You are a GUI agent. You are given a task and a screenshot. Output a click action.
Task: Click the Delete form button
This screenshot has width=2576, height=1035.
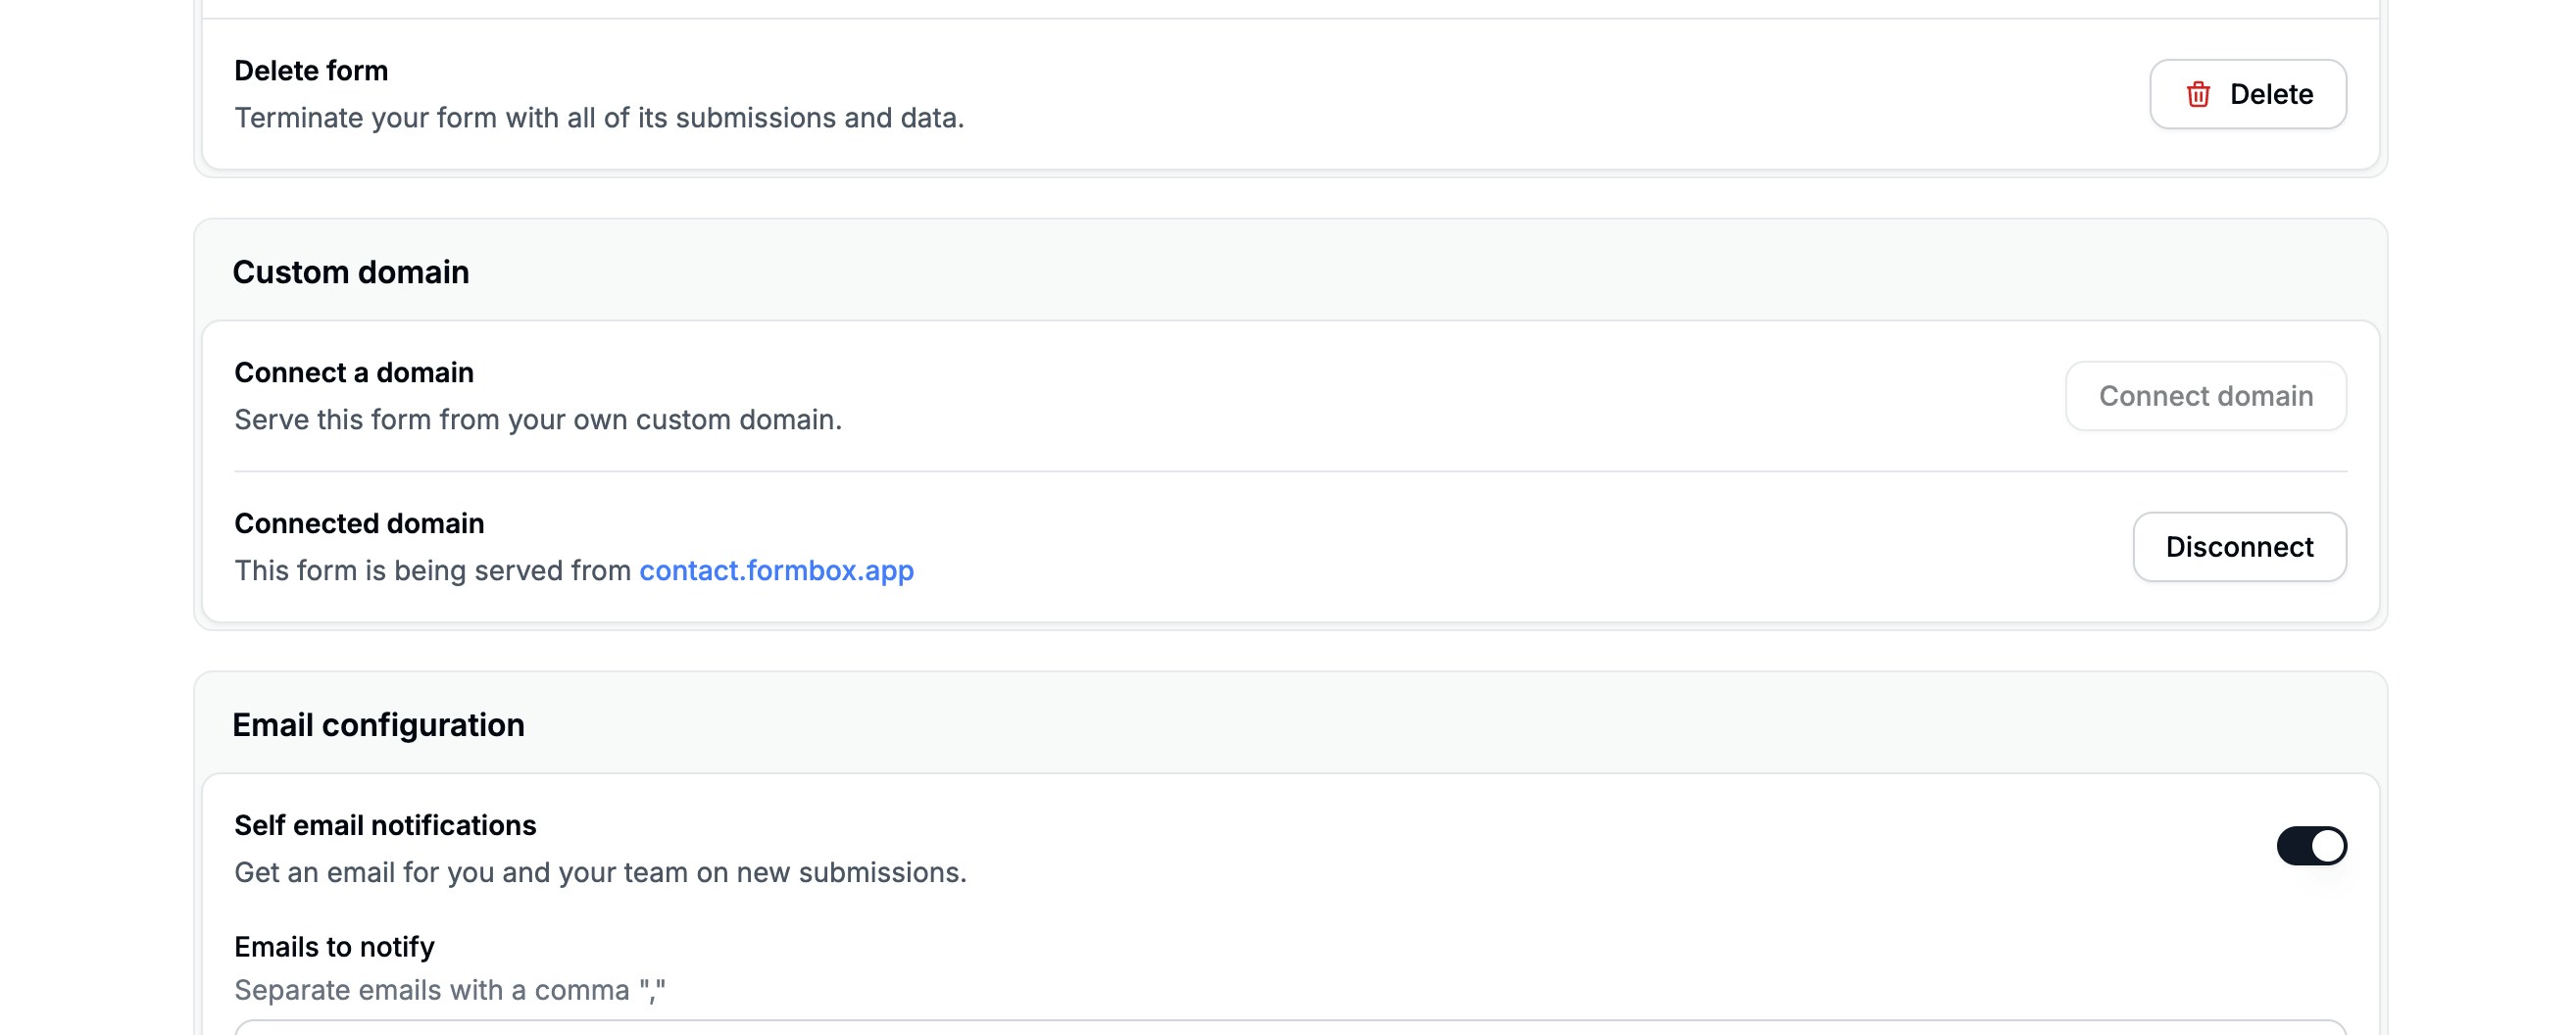coord(2247,94)
